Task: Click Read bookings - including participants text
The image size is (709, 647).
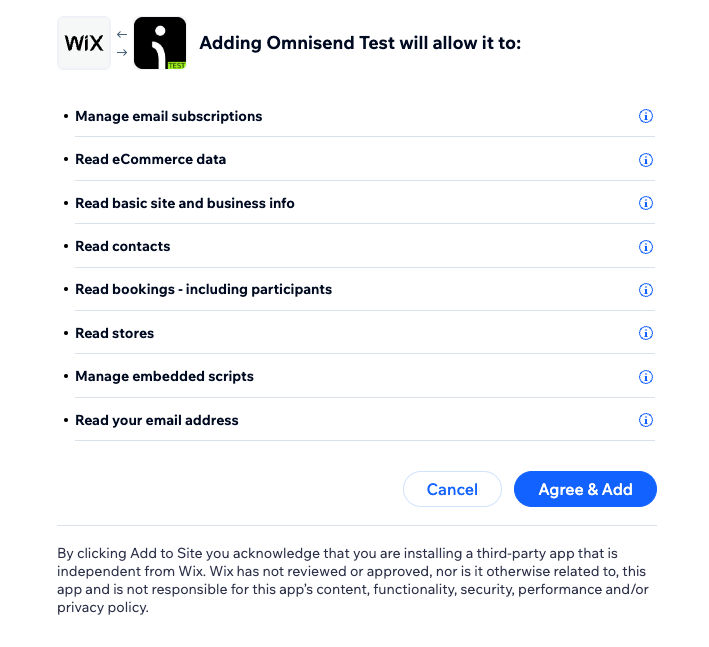Action: point(203,290)
